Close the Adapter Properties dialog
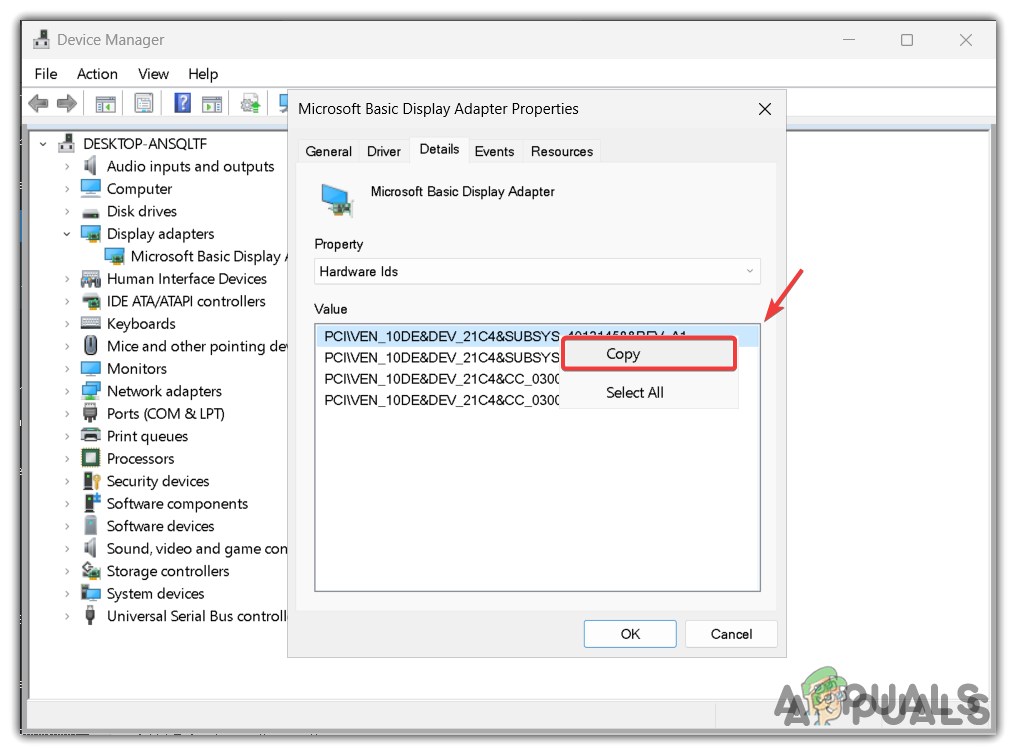 tap(765, 109)
